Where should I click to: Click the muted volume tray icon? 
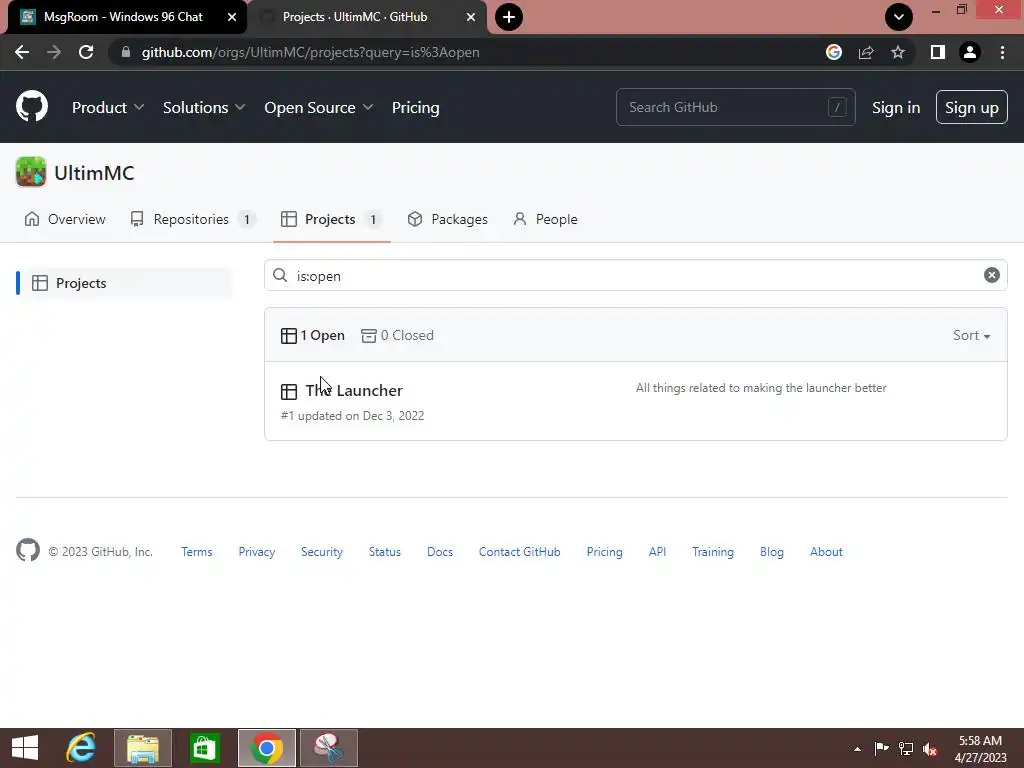coord(930,748)
